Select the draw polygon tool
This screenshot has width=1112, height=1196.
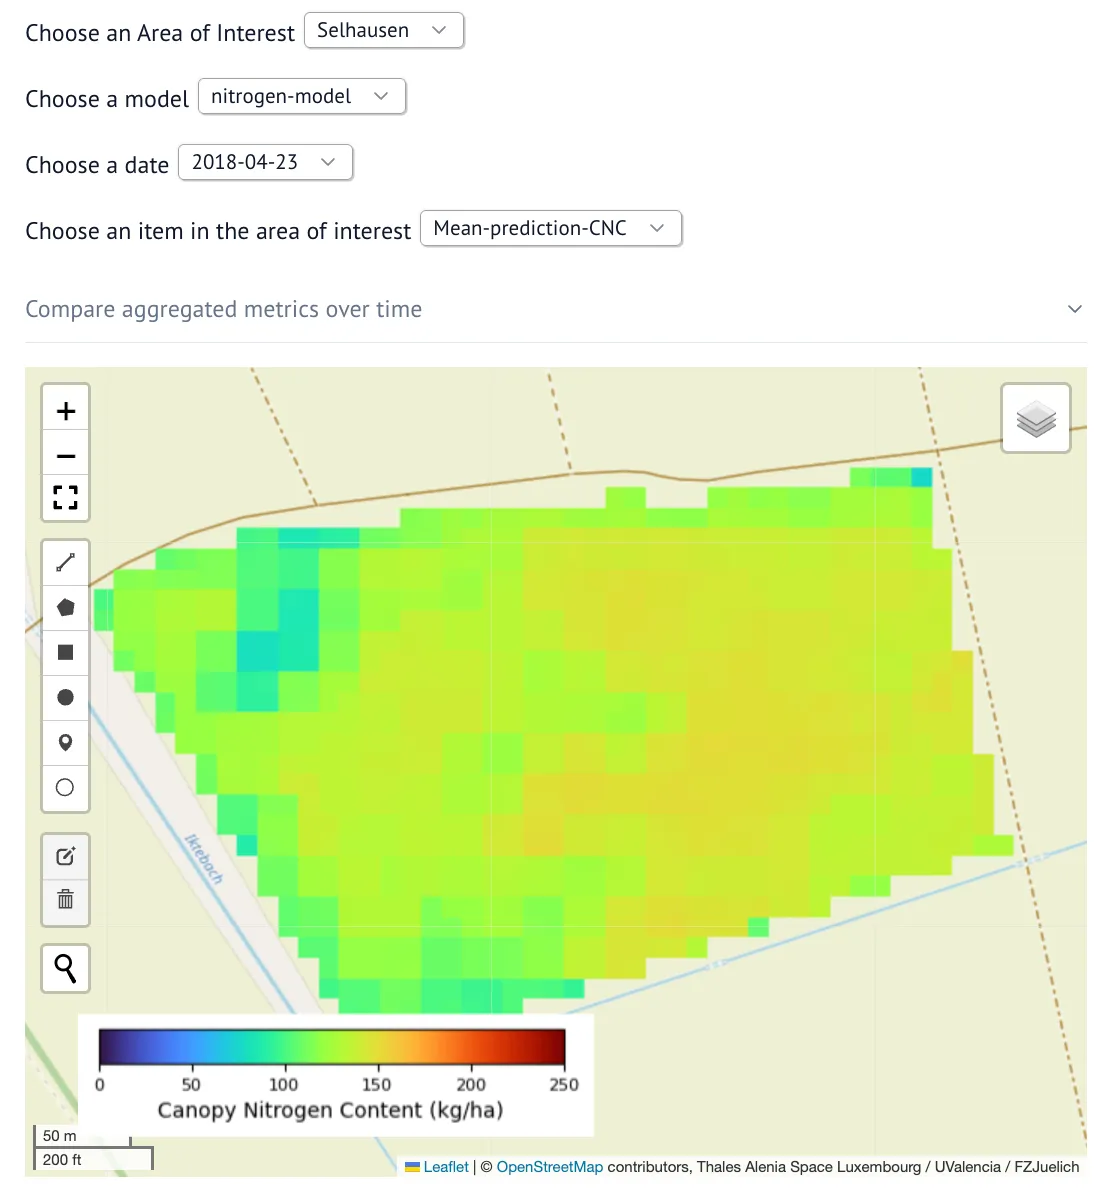pos(66,608)
